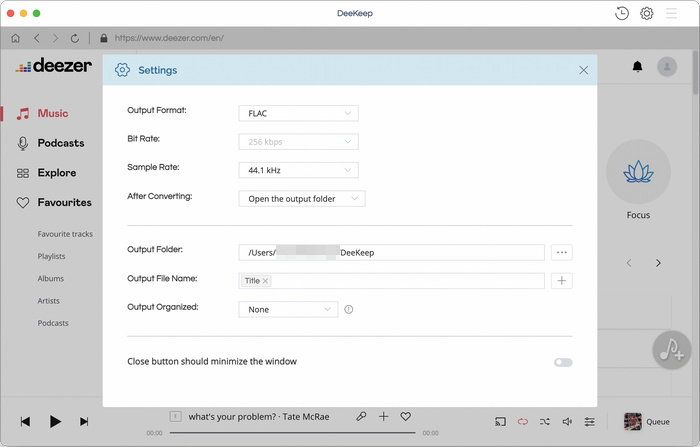Toggle shuffle mode
The height and width of the screenshot is (447, 700).
pos(545,422)
